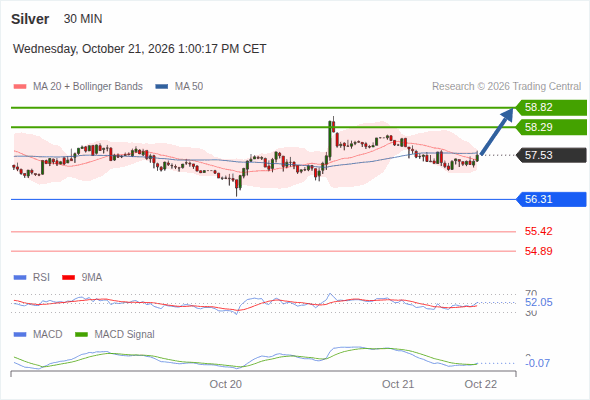Viewport: 590px width, 400px height.
Task: Click the 'Silver' chart title
Action: [30, 19]
